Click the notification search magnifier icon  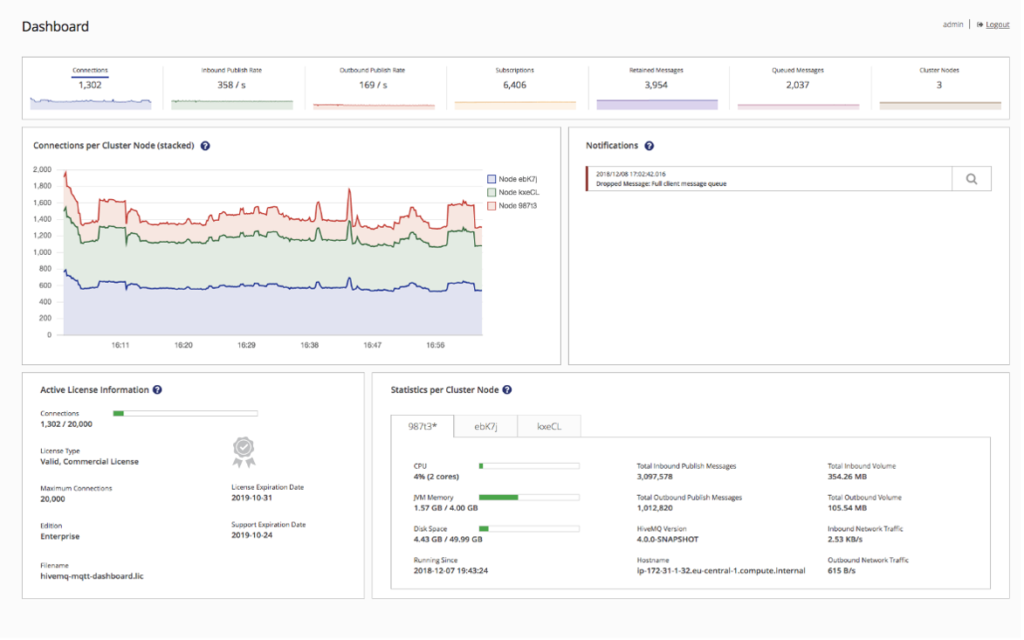[x=972, y=179]
